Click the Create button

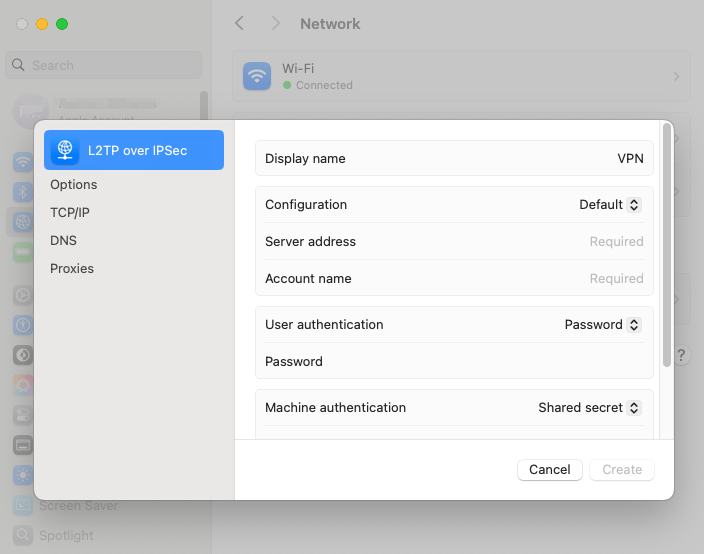coord(622,470)
